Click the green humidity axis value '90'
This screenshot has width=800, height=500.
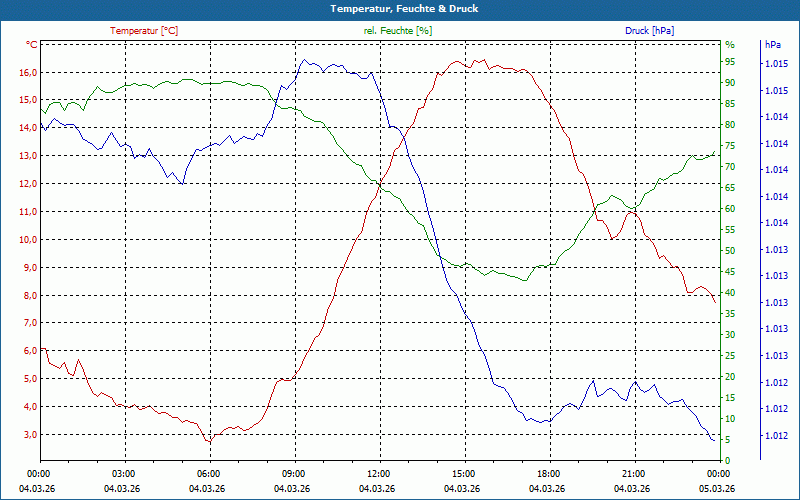tap(730, 83)
